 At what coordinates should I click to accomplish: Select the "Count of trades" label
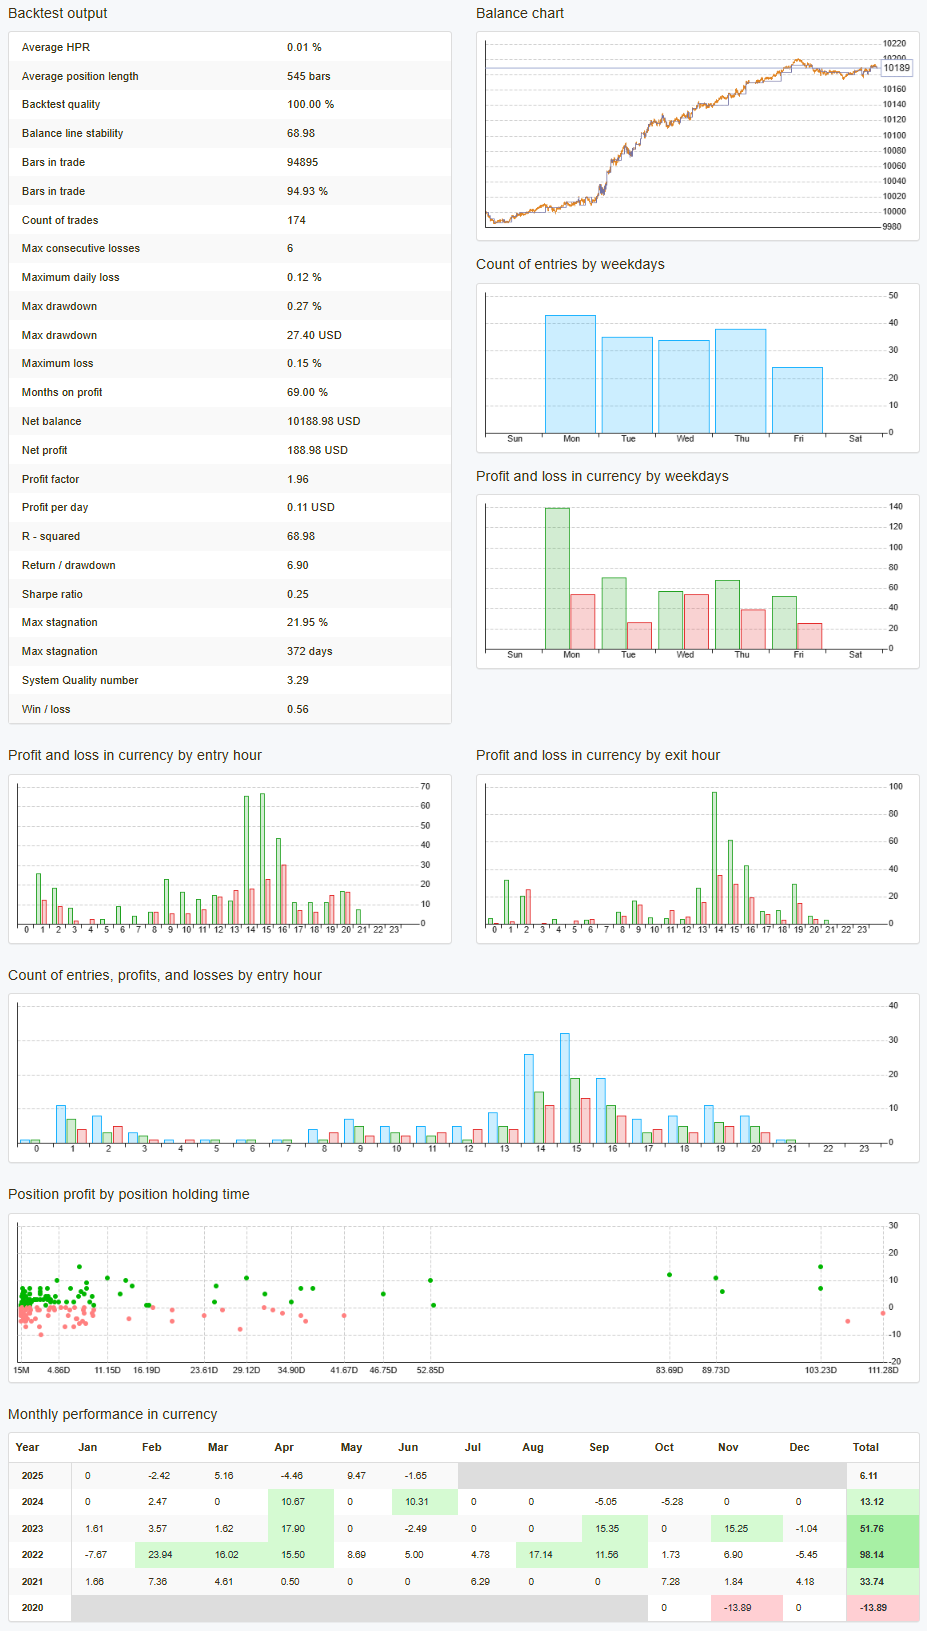click(x=60, y=220)
